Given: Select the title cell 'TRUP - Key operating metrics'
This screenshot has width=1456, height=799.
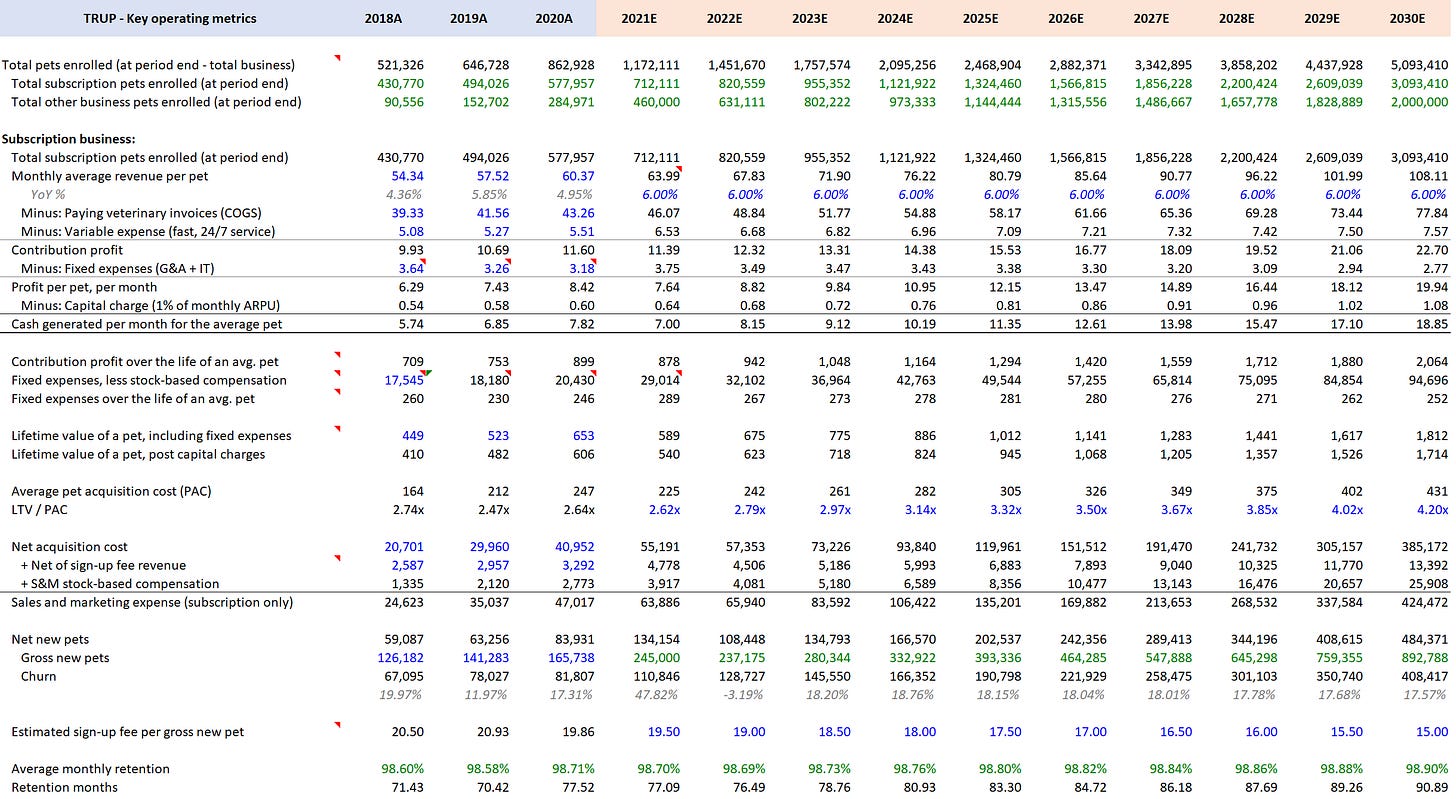Looking at the screenshot, I should (x=170, y=18).
